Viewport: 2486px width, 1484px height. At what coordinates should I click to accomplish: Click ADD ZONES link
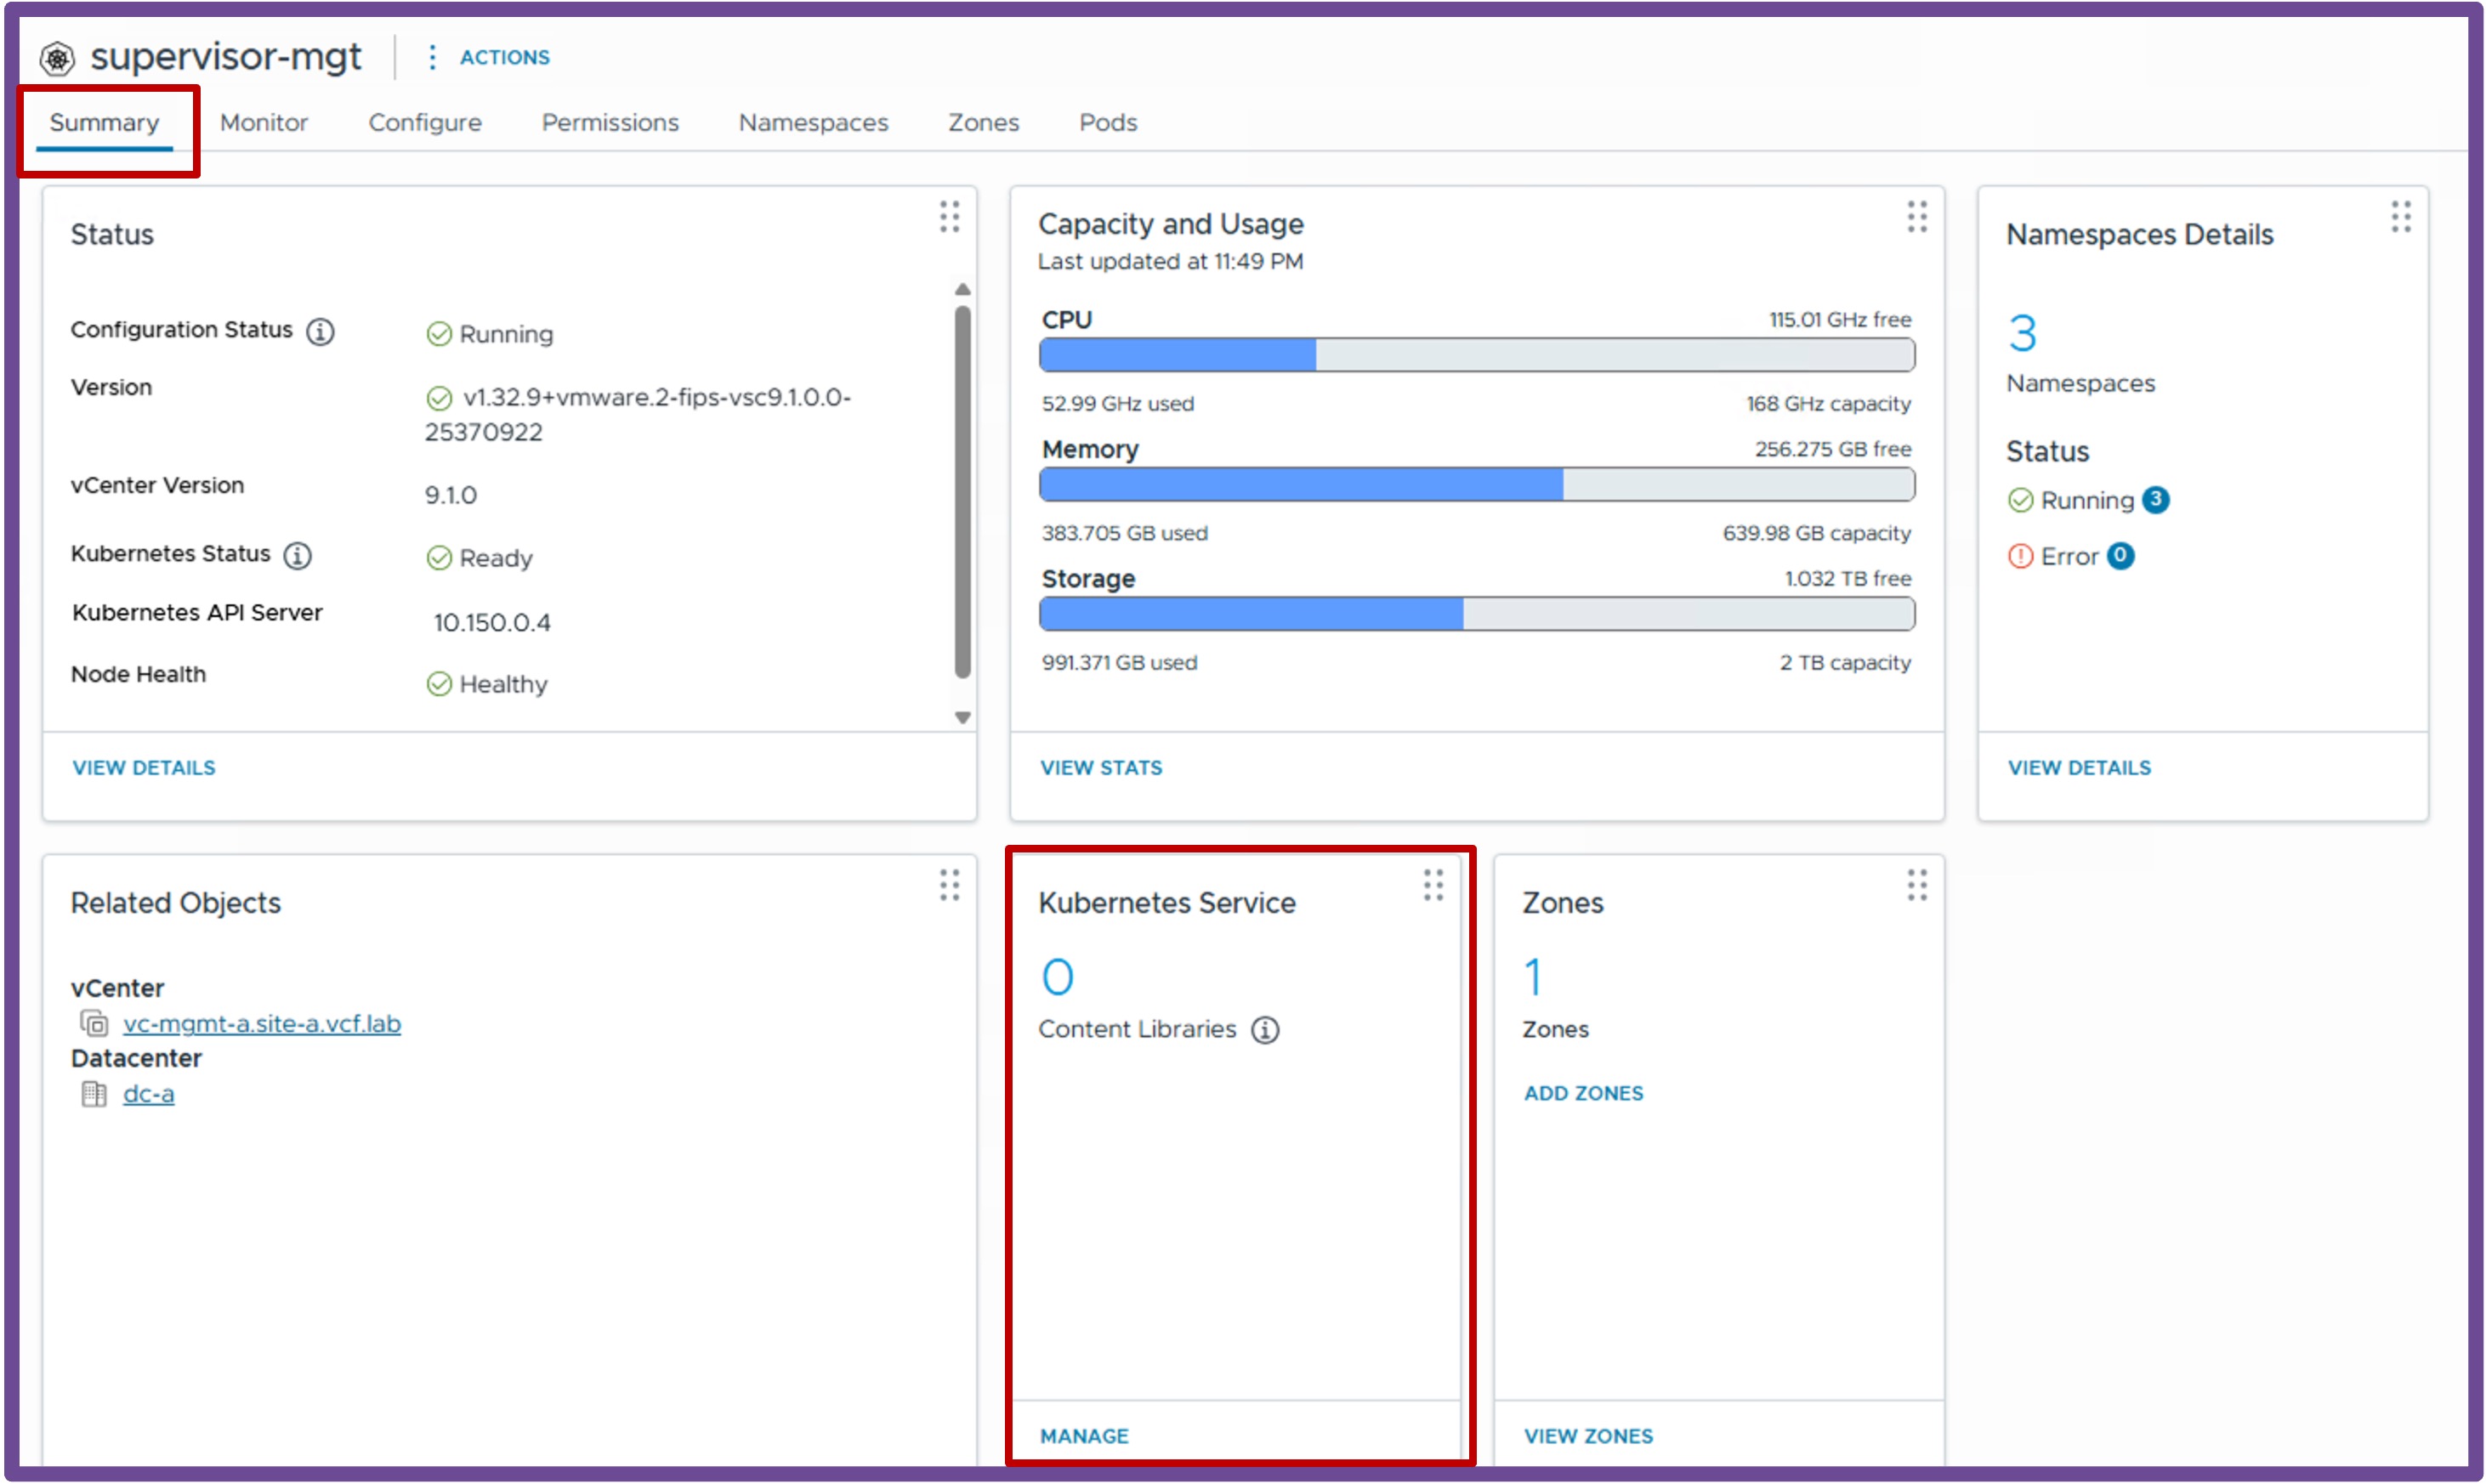click(x=1583, y=1093)
